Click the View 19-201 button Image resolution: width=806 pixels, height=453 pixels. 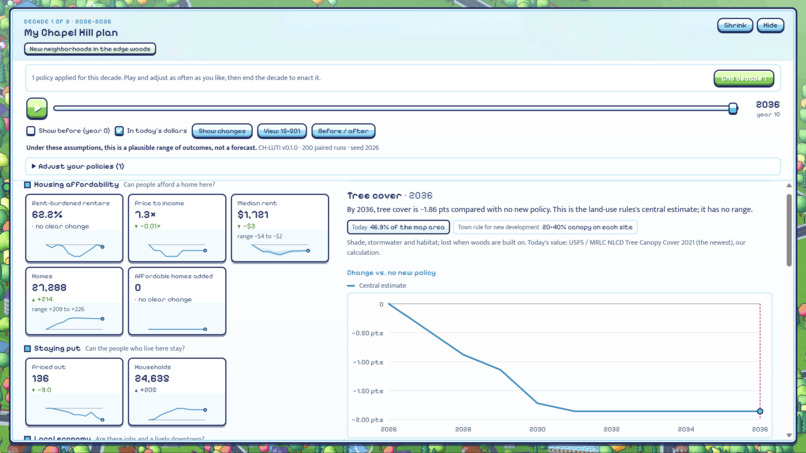click(x=282, y=131)
